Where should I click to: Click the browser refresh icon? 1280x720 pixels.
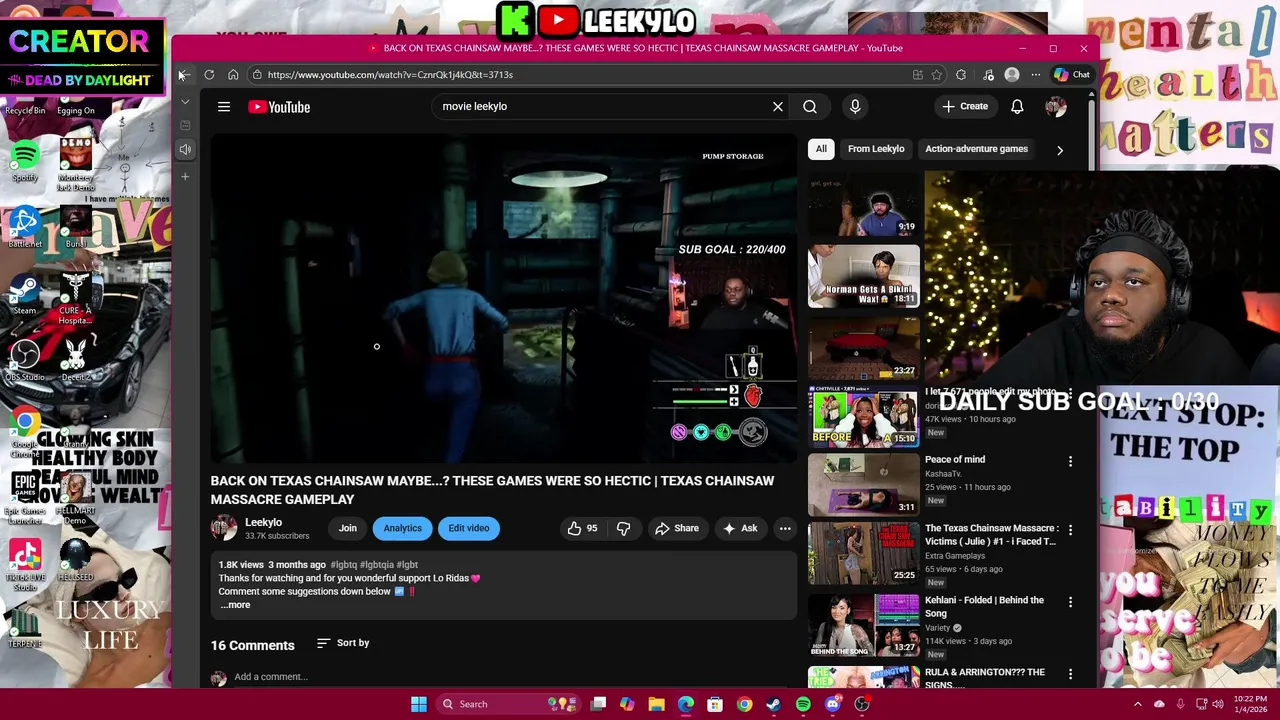coord(209,75)
